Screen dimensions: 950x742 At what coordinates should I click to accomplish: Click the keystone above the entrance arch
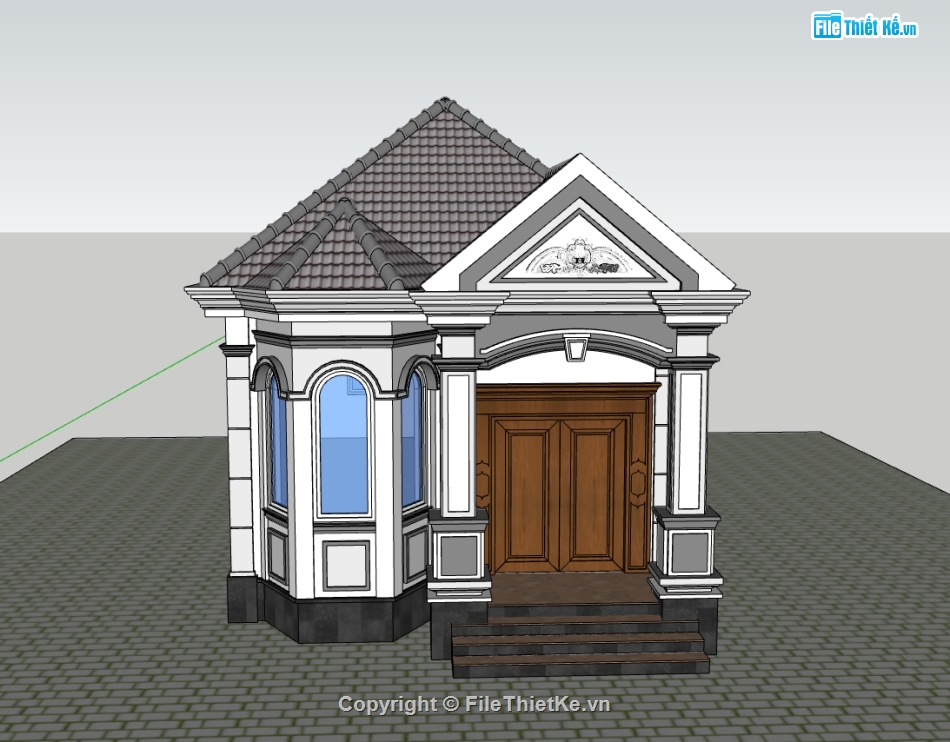pyautogui.click(x=575, y=349)
